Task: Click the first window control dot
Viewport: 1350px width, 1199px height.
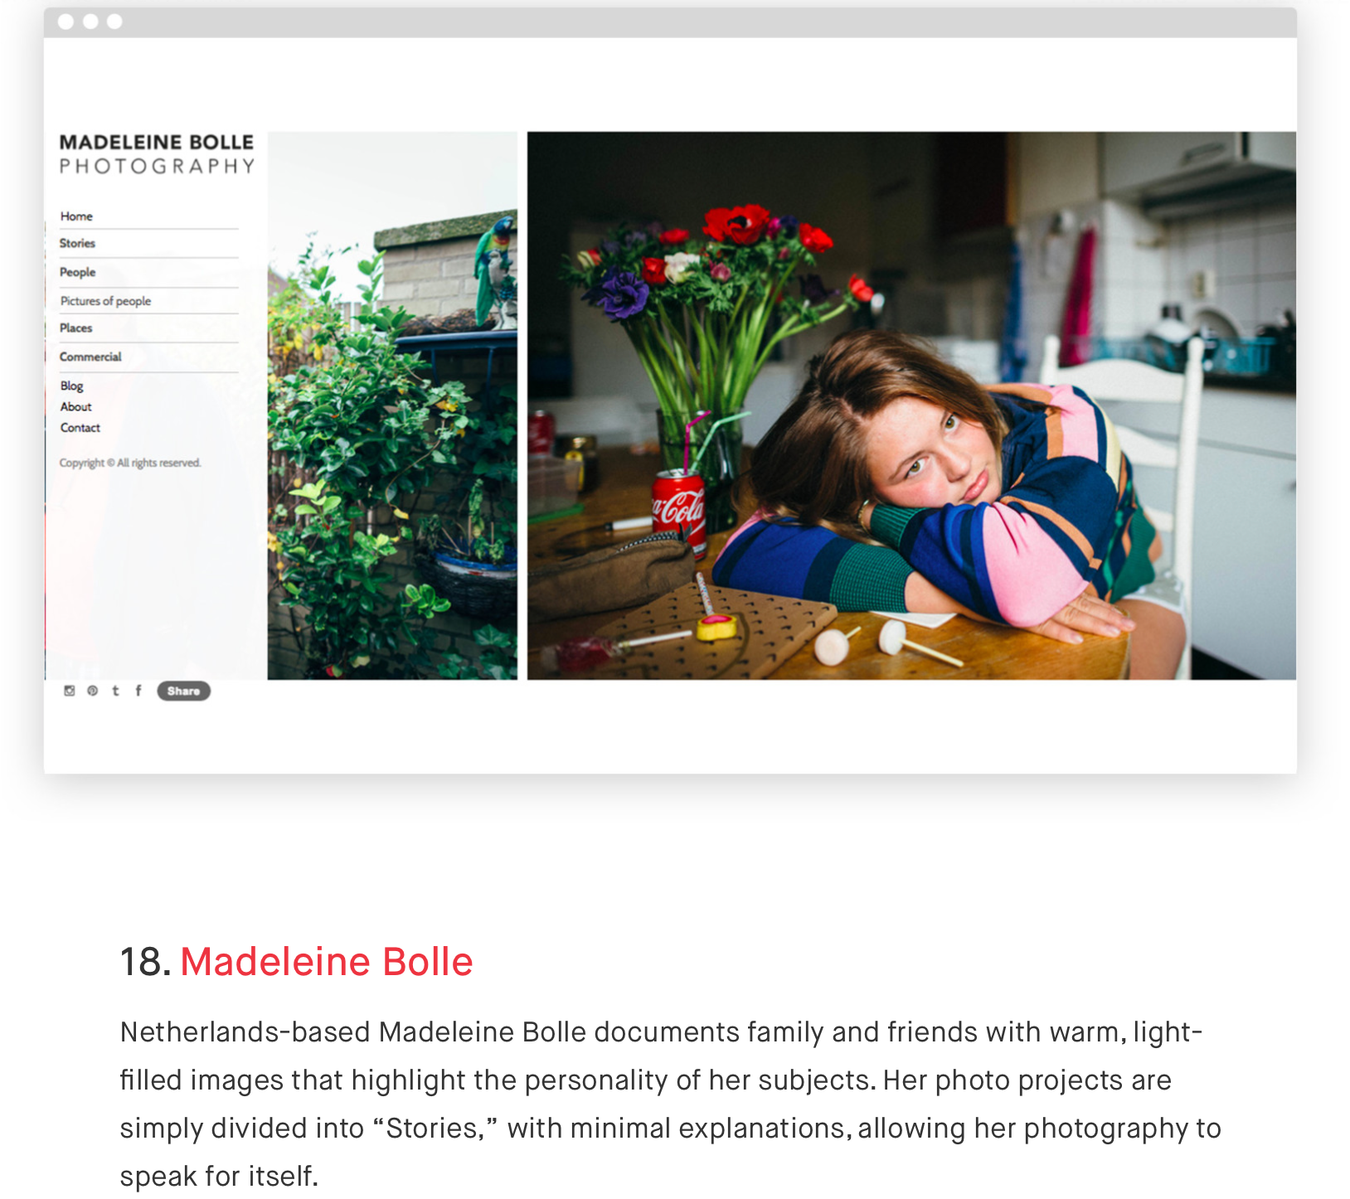Action: pos(66,22)
